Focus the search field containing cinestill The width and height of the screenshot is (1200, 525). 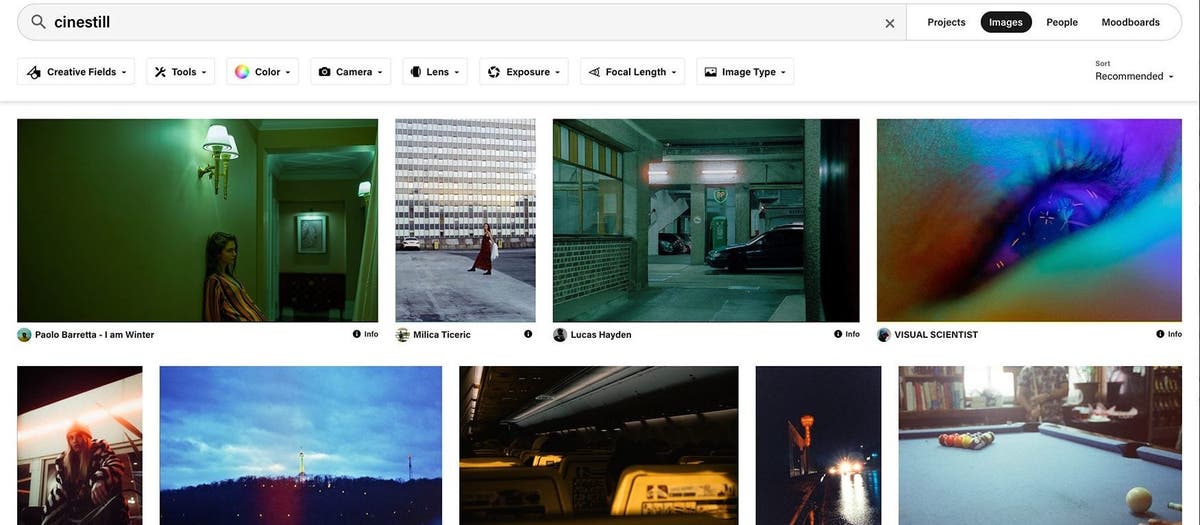461,22
